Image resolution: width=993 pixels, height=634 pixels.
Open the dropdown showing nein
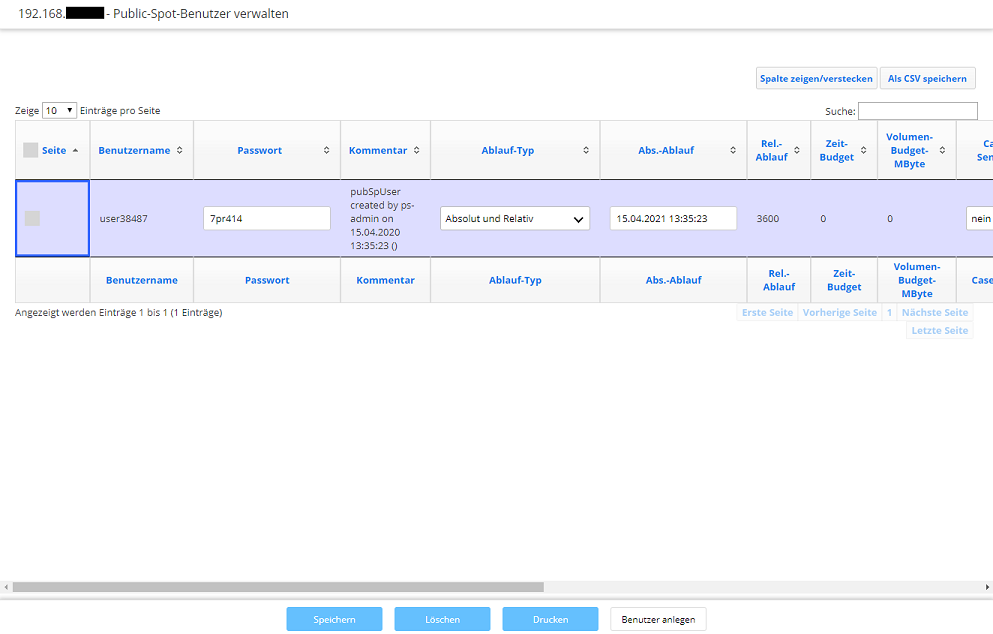point(979,219)
